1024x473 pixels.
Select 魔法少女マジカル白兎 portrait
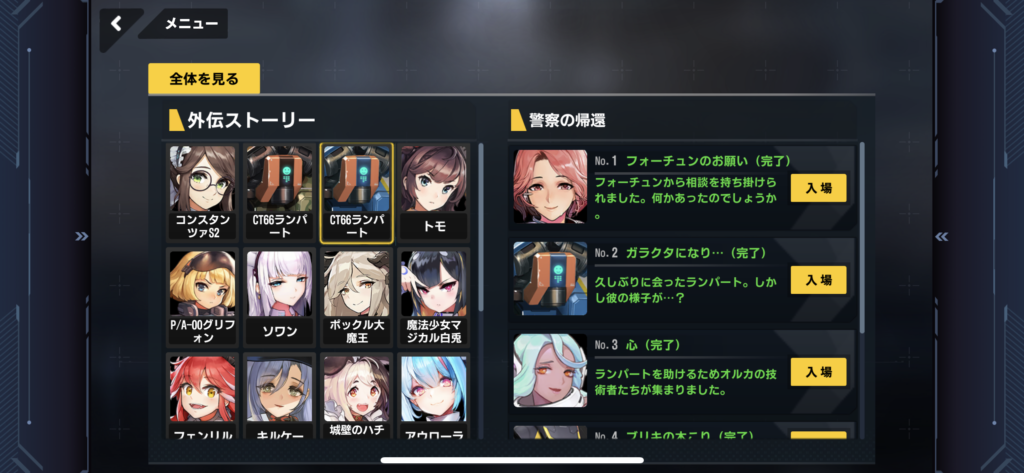point(434,297)
